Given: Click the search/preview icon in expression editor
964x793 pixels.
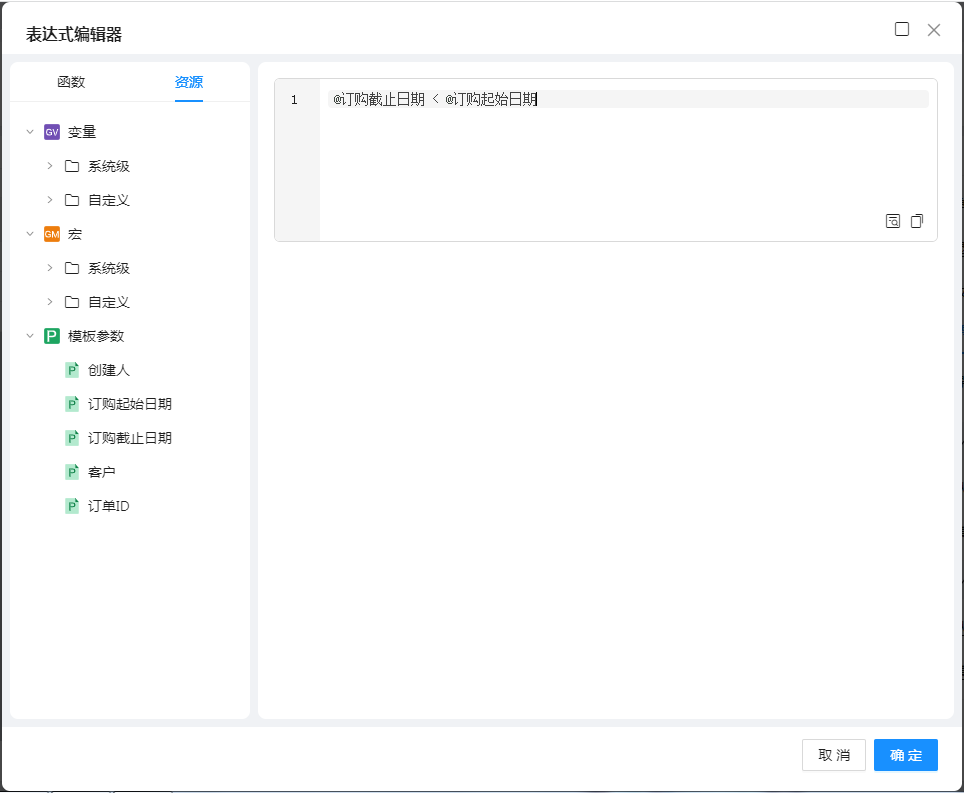Looking at the screenshot, I should pyautogui.click(x=893, y=221).
